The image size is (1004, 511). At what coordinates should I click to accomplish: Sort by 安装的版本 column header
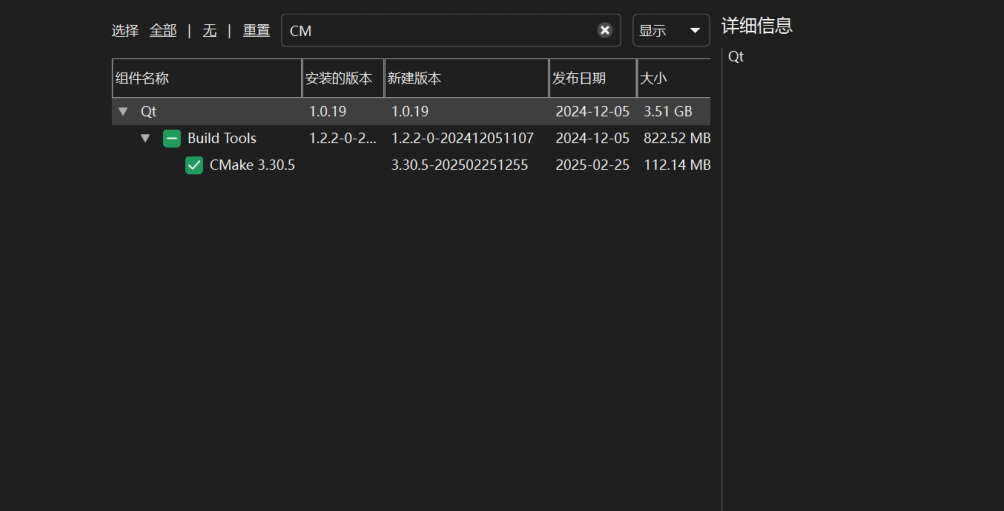coord(343,78)
